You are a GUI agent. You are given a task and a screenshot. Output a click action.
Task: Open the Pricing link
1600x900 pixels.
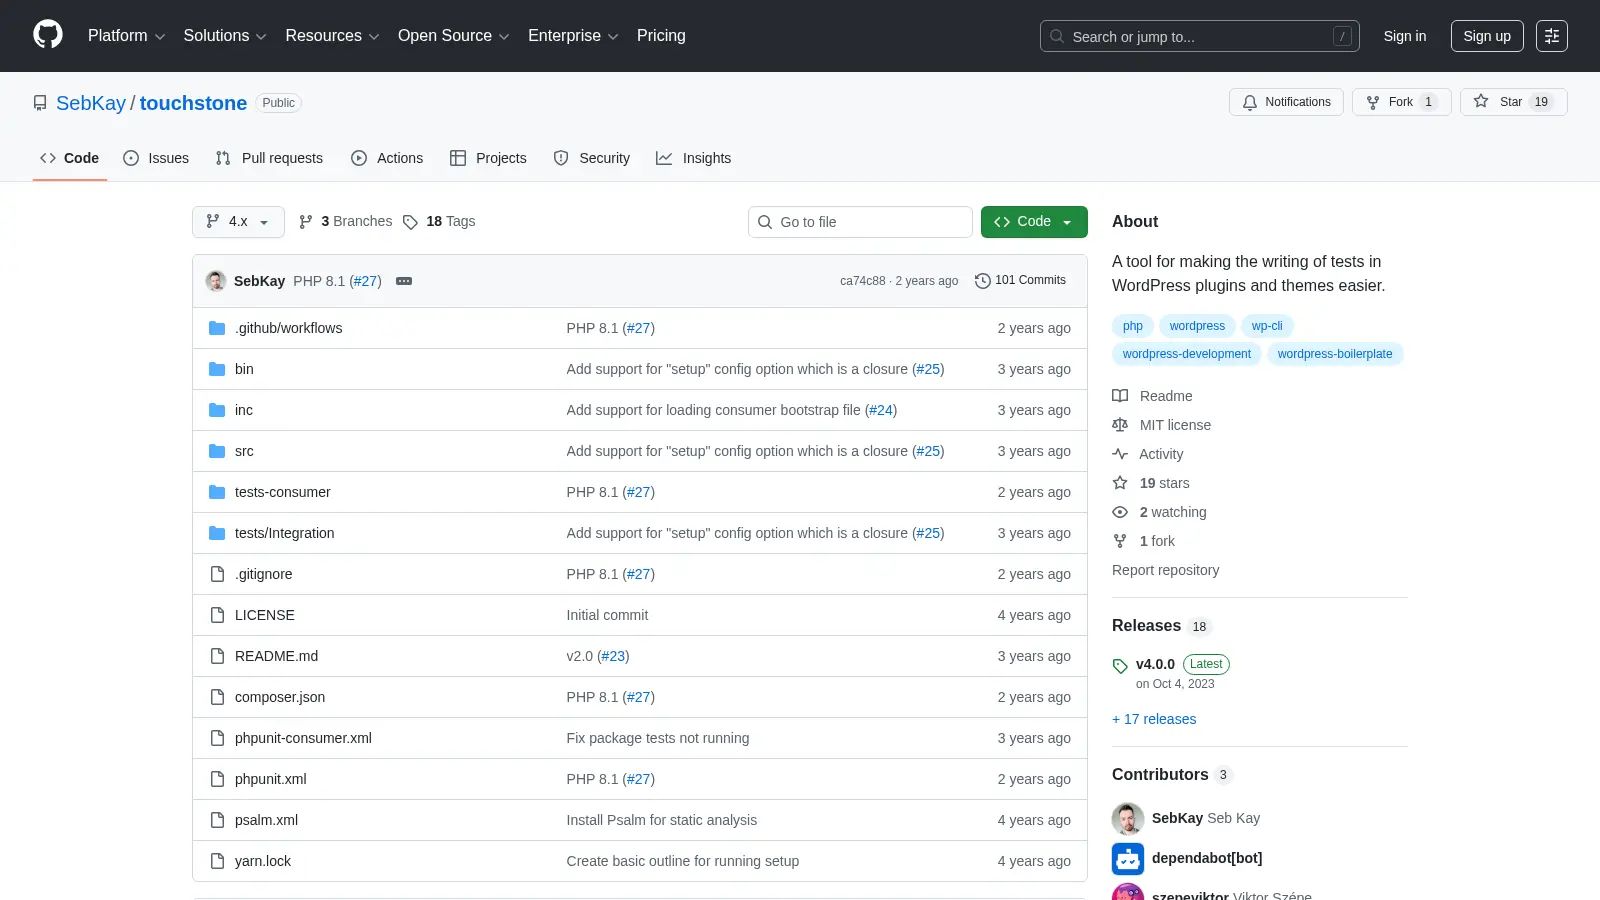(661, 36)
